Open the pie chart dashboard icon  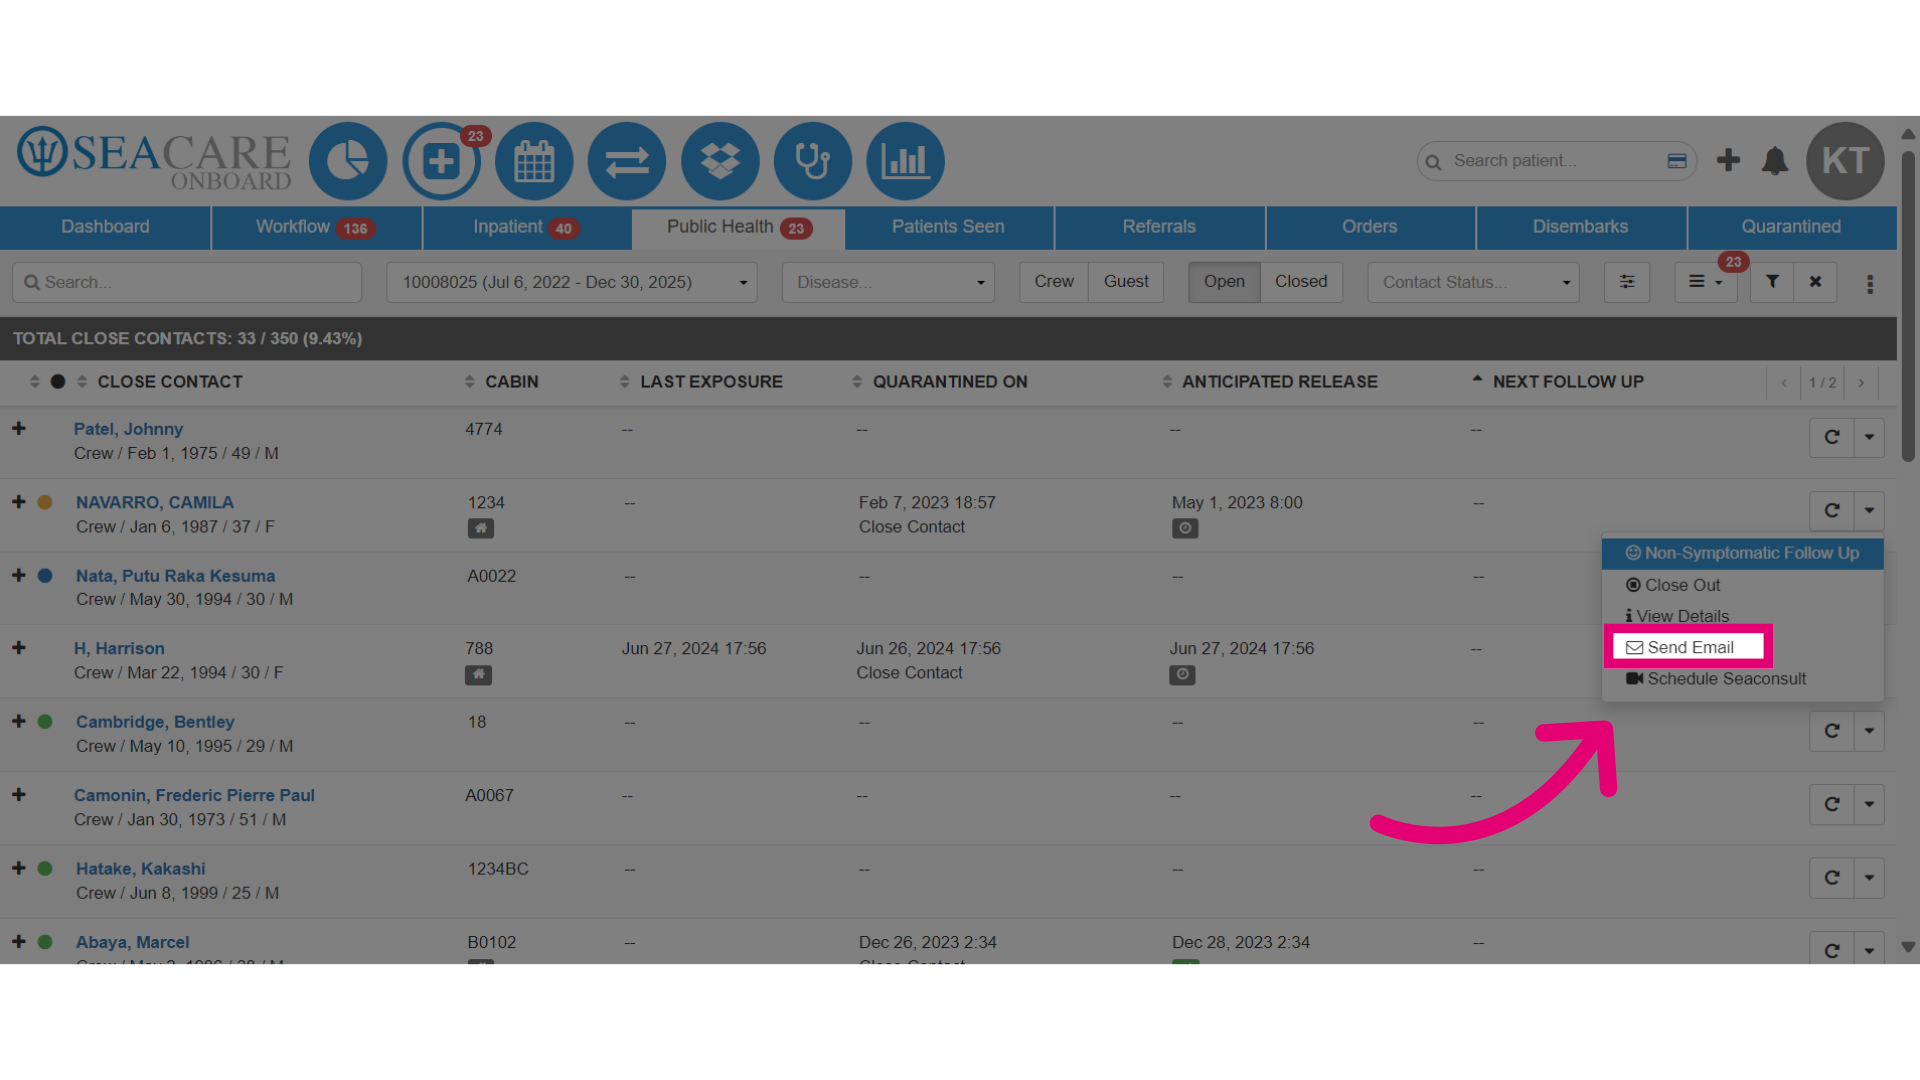point(348,161)
